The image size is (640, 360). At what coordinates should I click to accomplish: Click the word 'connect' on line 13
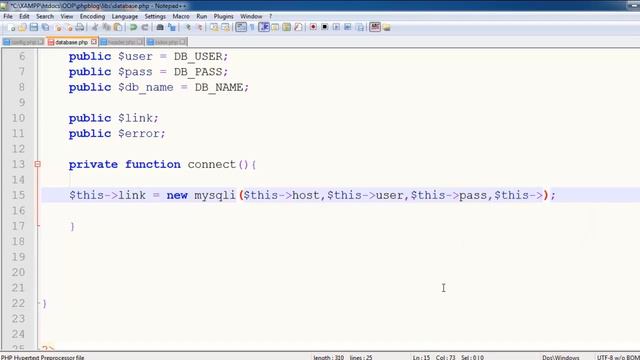point(212,164)
